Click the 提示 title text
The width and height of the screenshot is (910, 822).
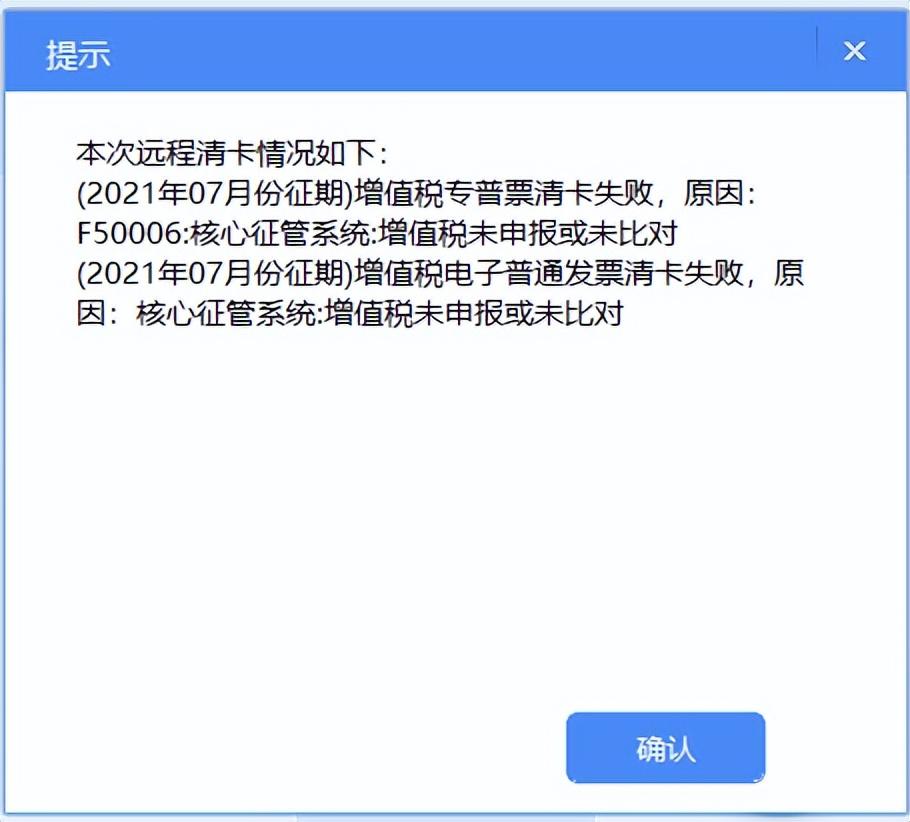(x=78, y=55)
